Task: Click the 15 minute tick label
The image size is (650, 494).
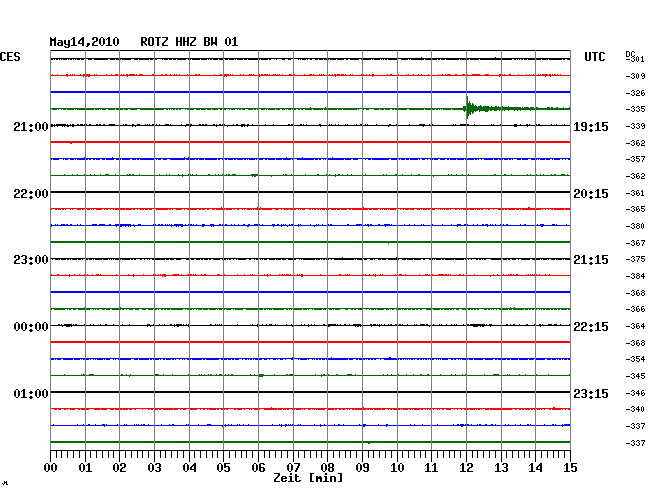Action: point(570,468)
